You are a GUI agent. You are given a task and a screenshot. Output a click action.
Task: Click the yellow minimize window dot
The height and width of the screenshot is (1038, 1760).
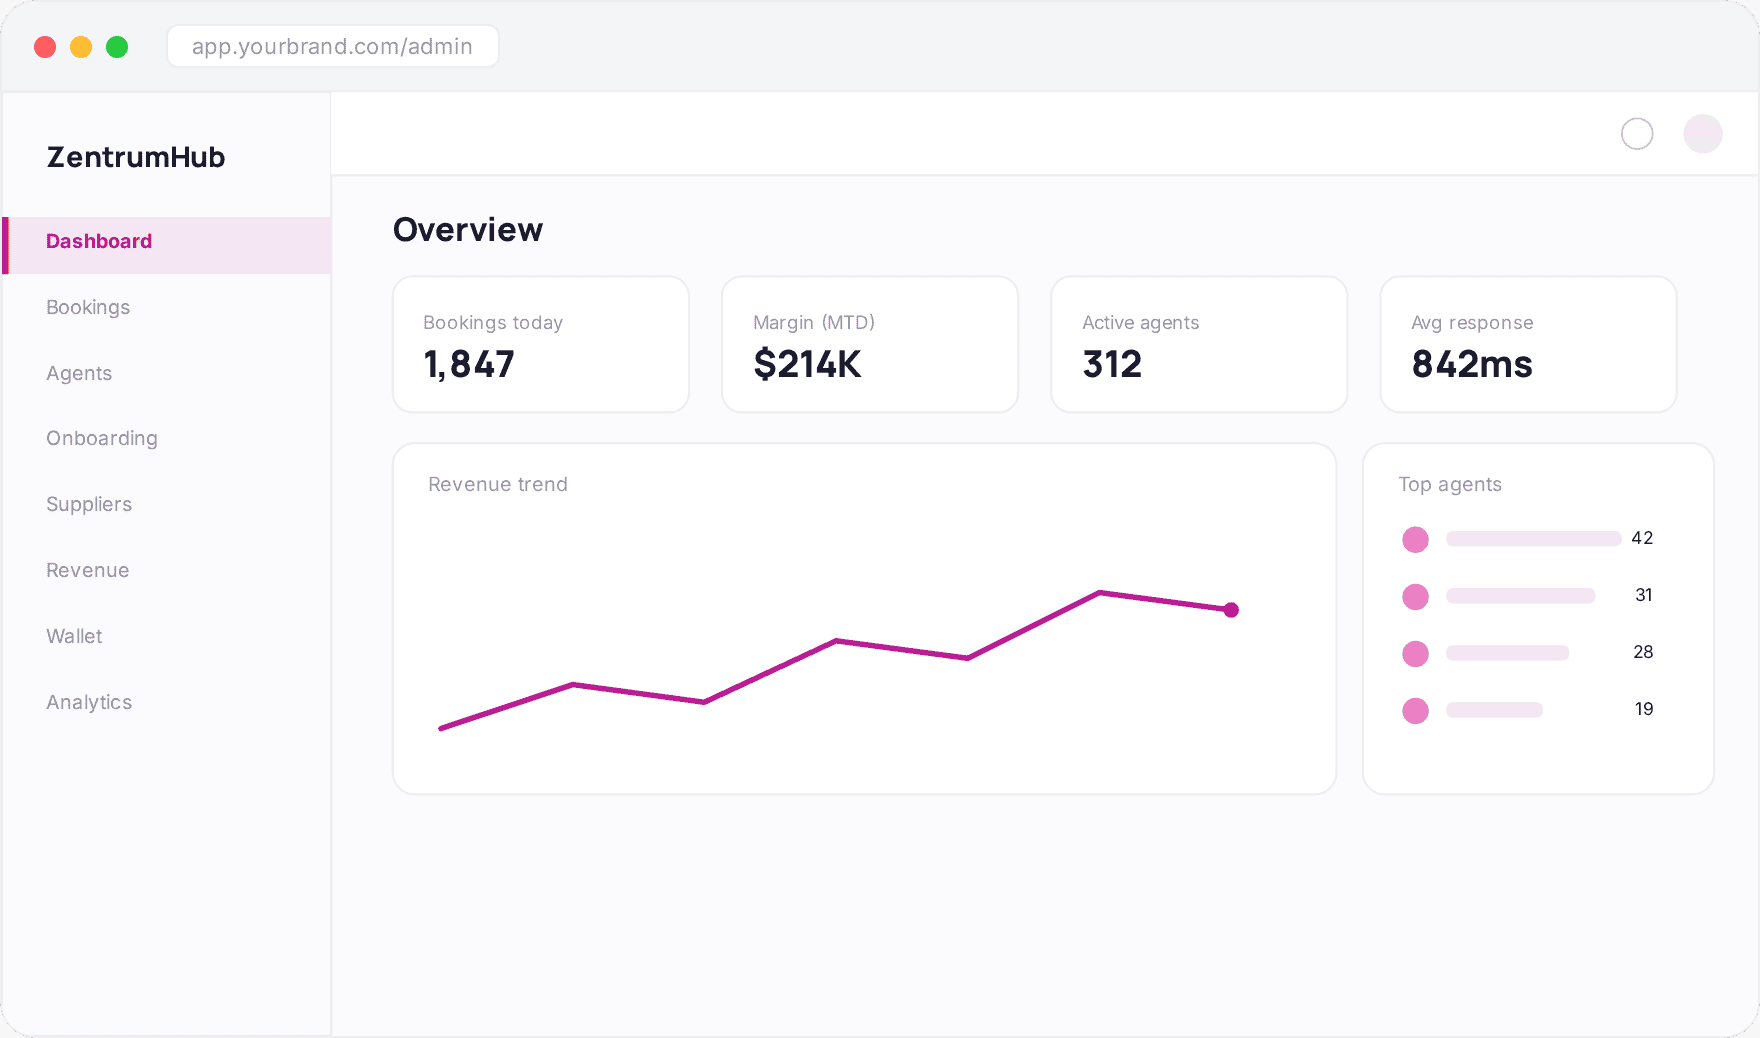point(81,47)
